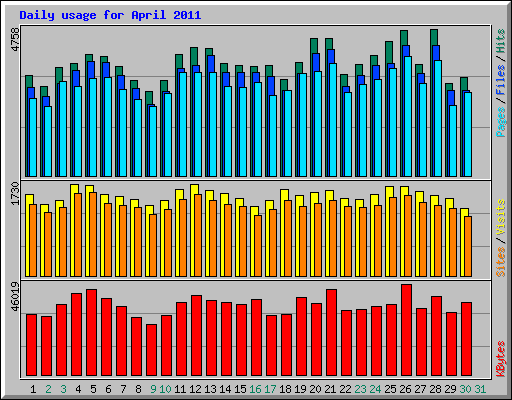
Task: Click the cyan pages bar for day 2
Action: point(48,141)
